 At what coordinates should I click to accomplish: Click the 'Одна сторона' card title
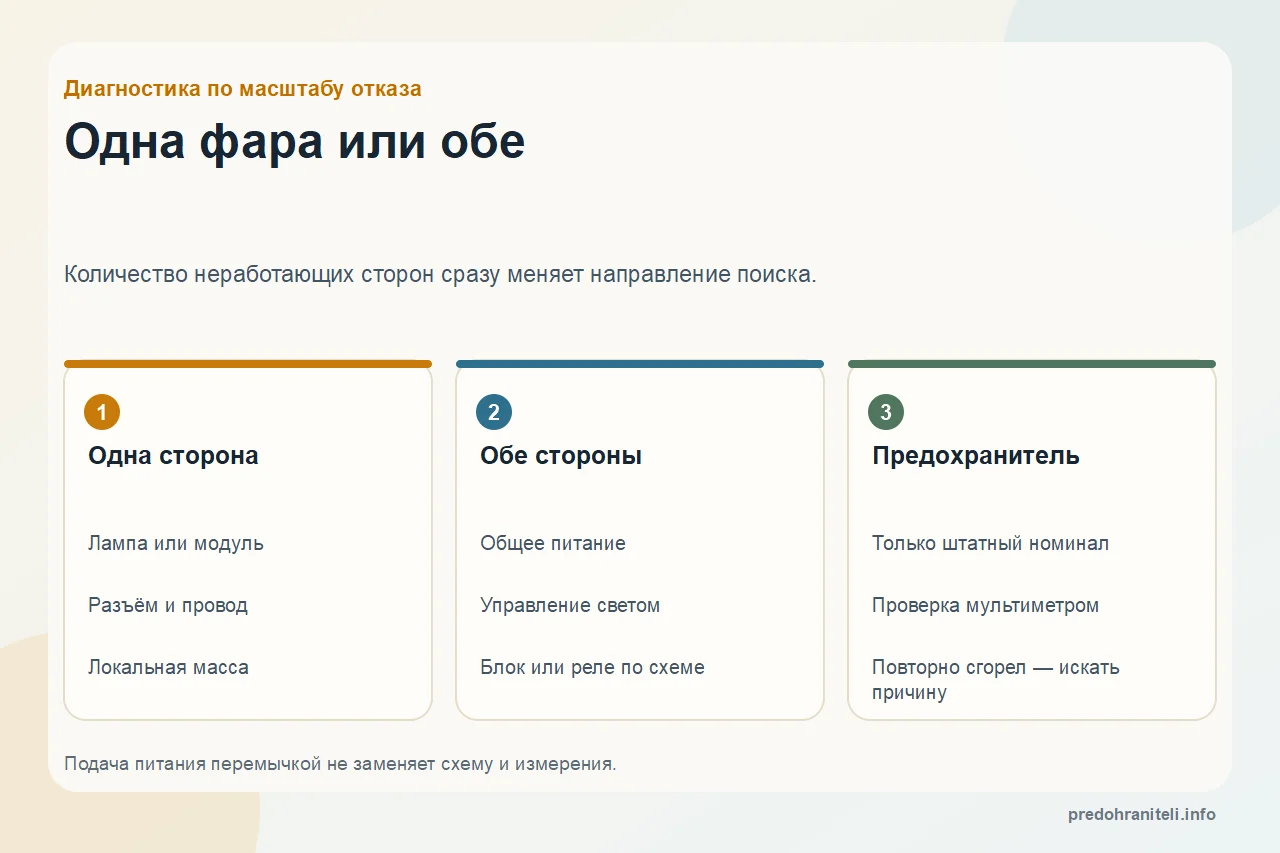[173, 456]
